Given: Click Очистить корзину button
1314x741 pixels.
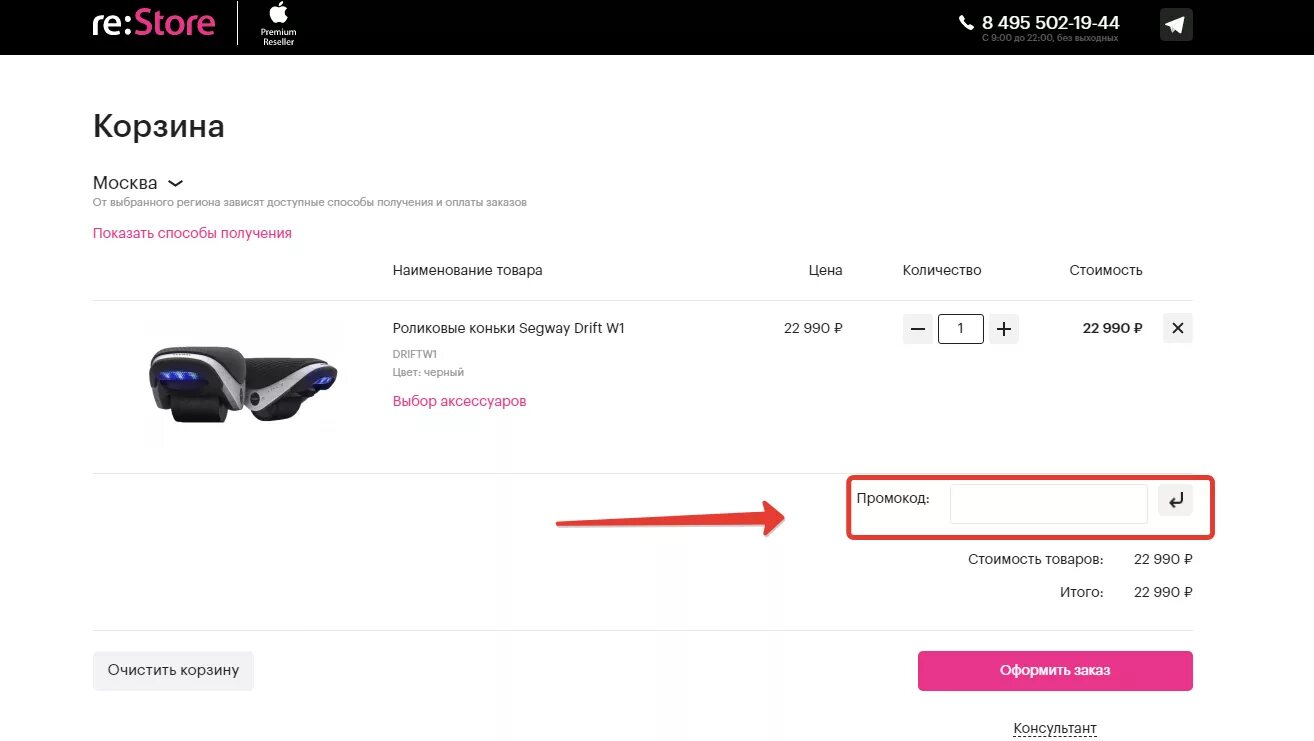Looking at the screenshot, I should coord(173,671).
